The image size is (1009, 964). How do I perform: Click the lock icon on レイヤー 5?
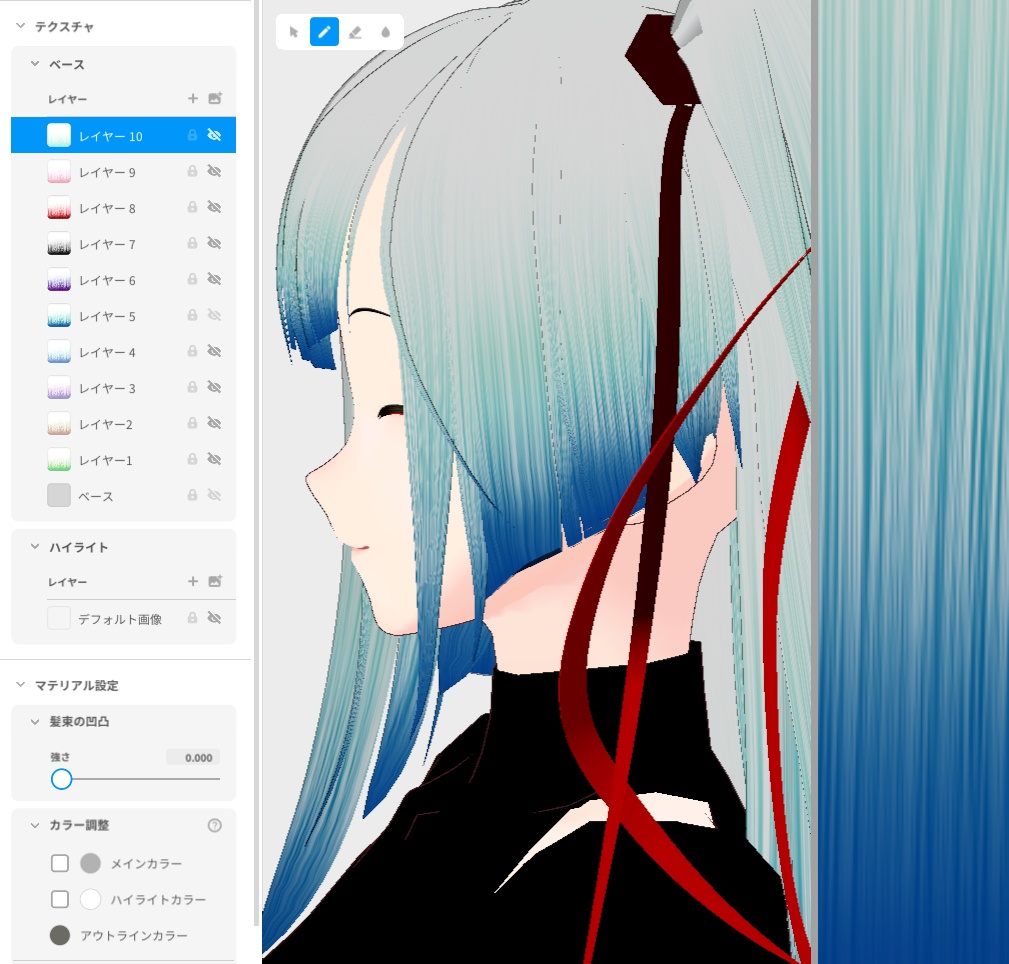192,315
